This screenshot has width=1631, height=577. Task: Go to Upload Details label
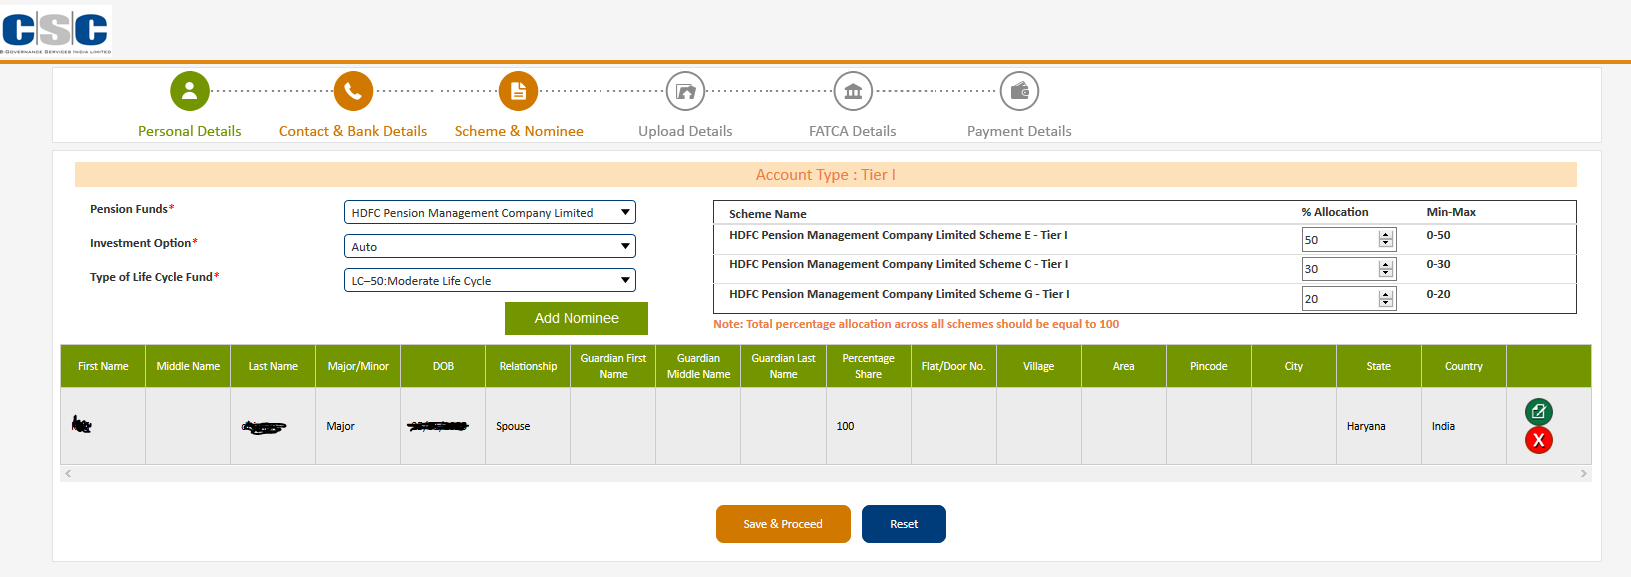tap(685, 131)
